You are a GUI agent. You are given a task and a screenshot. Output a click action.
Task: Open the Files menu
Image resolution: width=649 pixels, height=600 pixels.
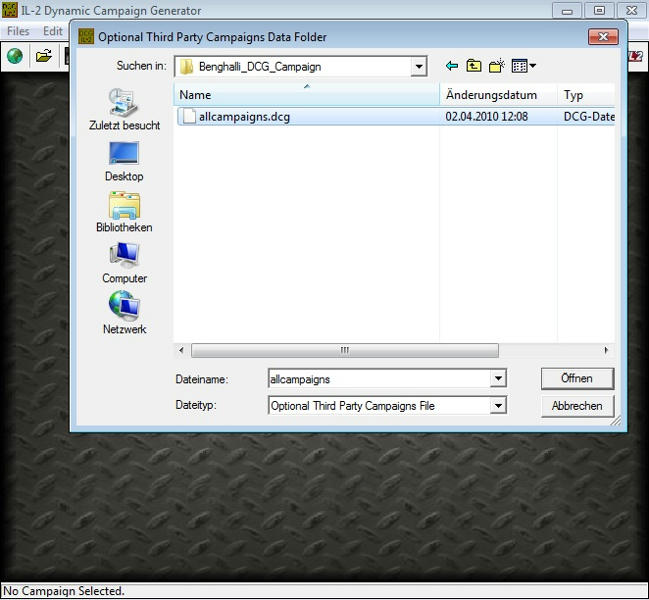click(18, 31)
